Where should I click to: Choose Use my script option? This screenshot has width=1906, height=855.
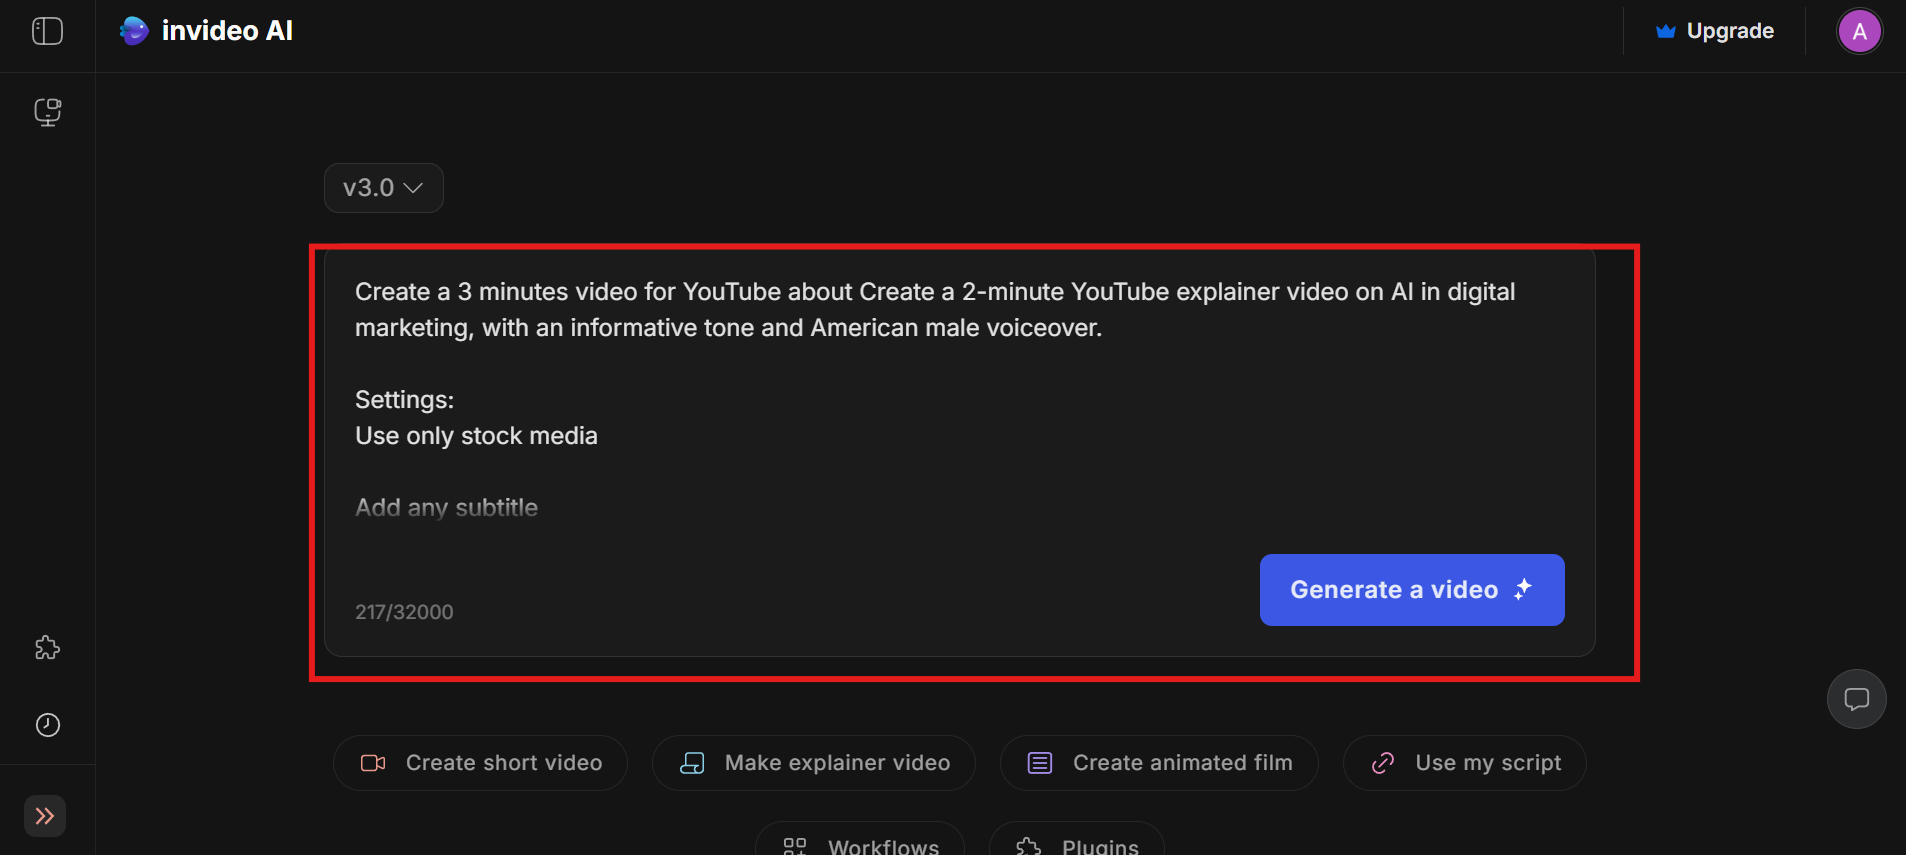[1464, 763]
